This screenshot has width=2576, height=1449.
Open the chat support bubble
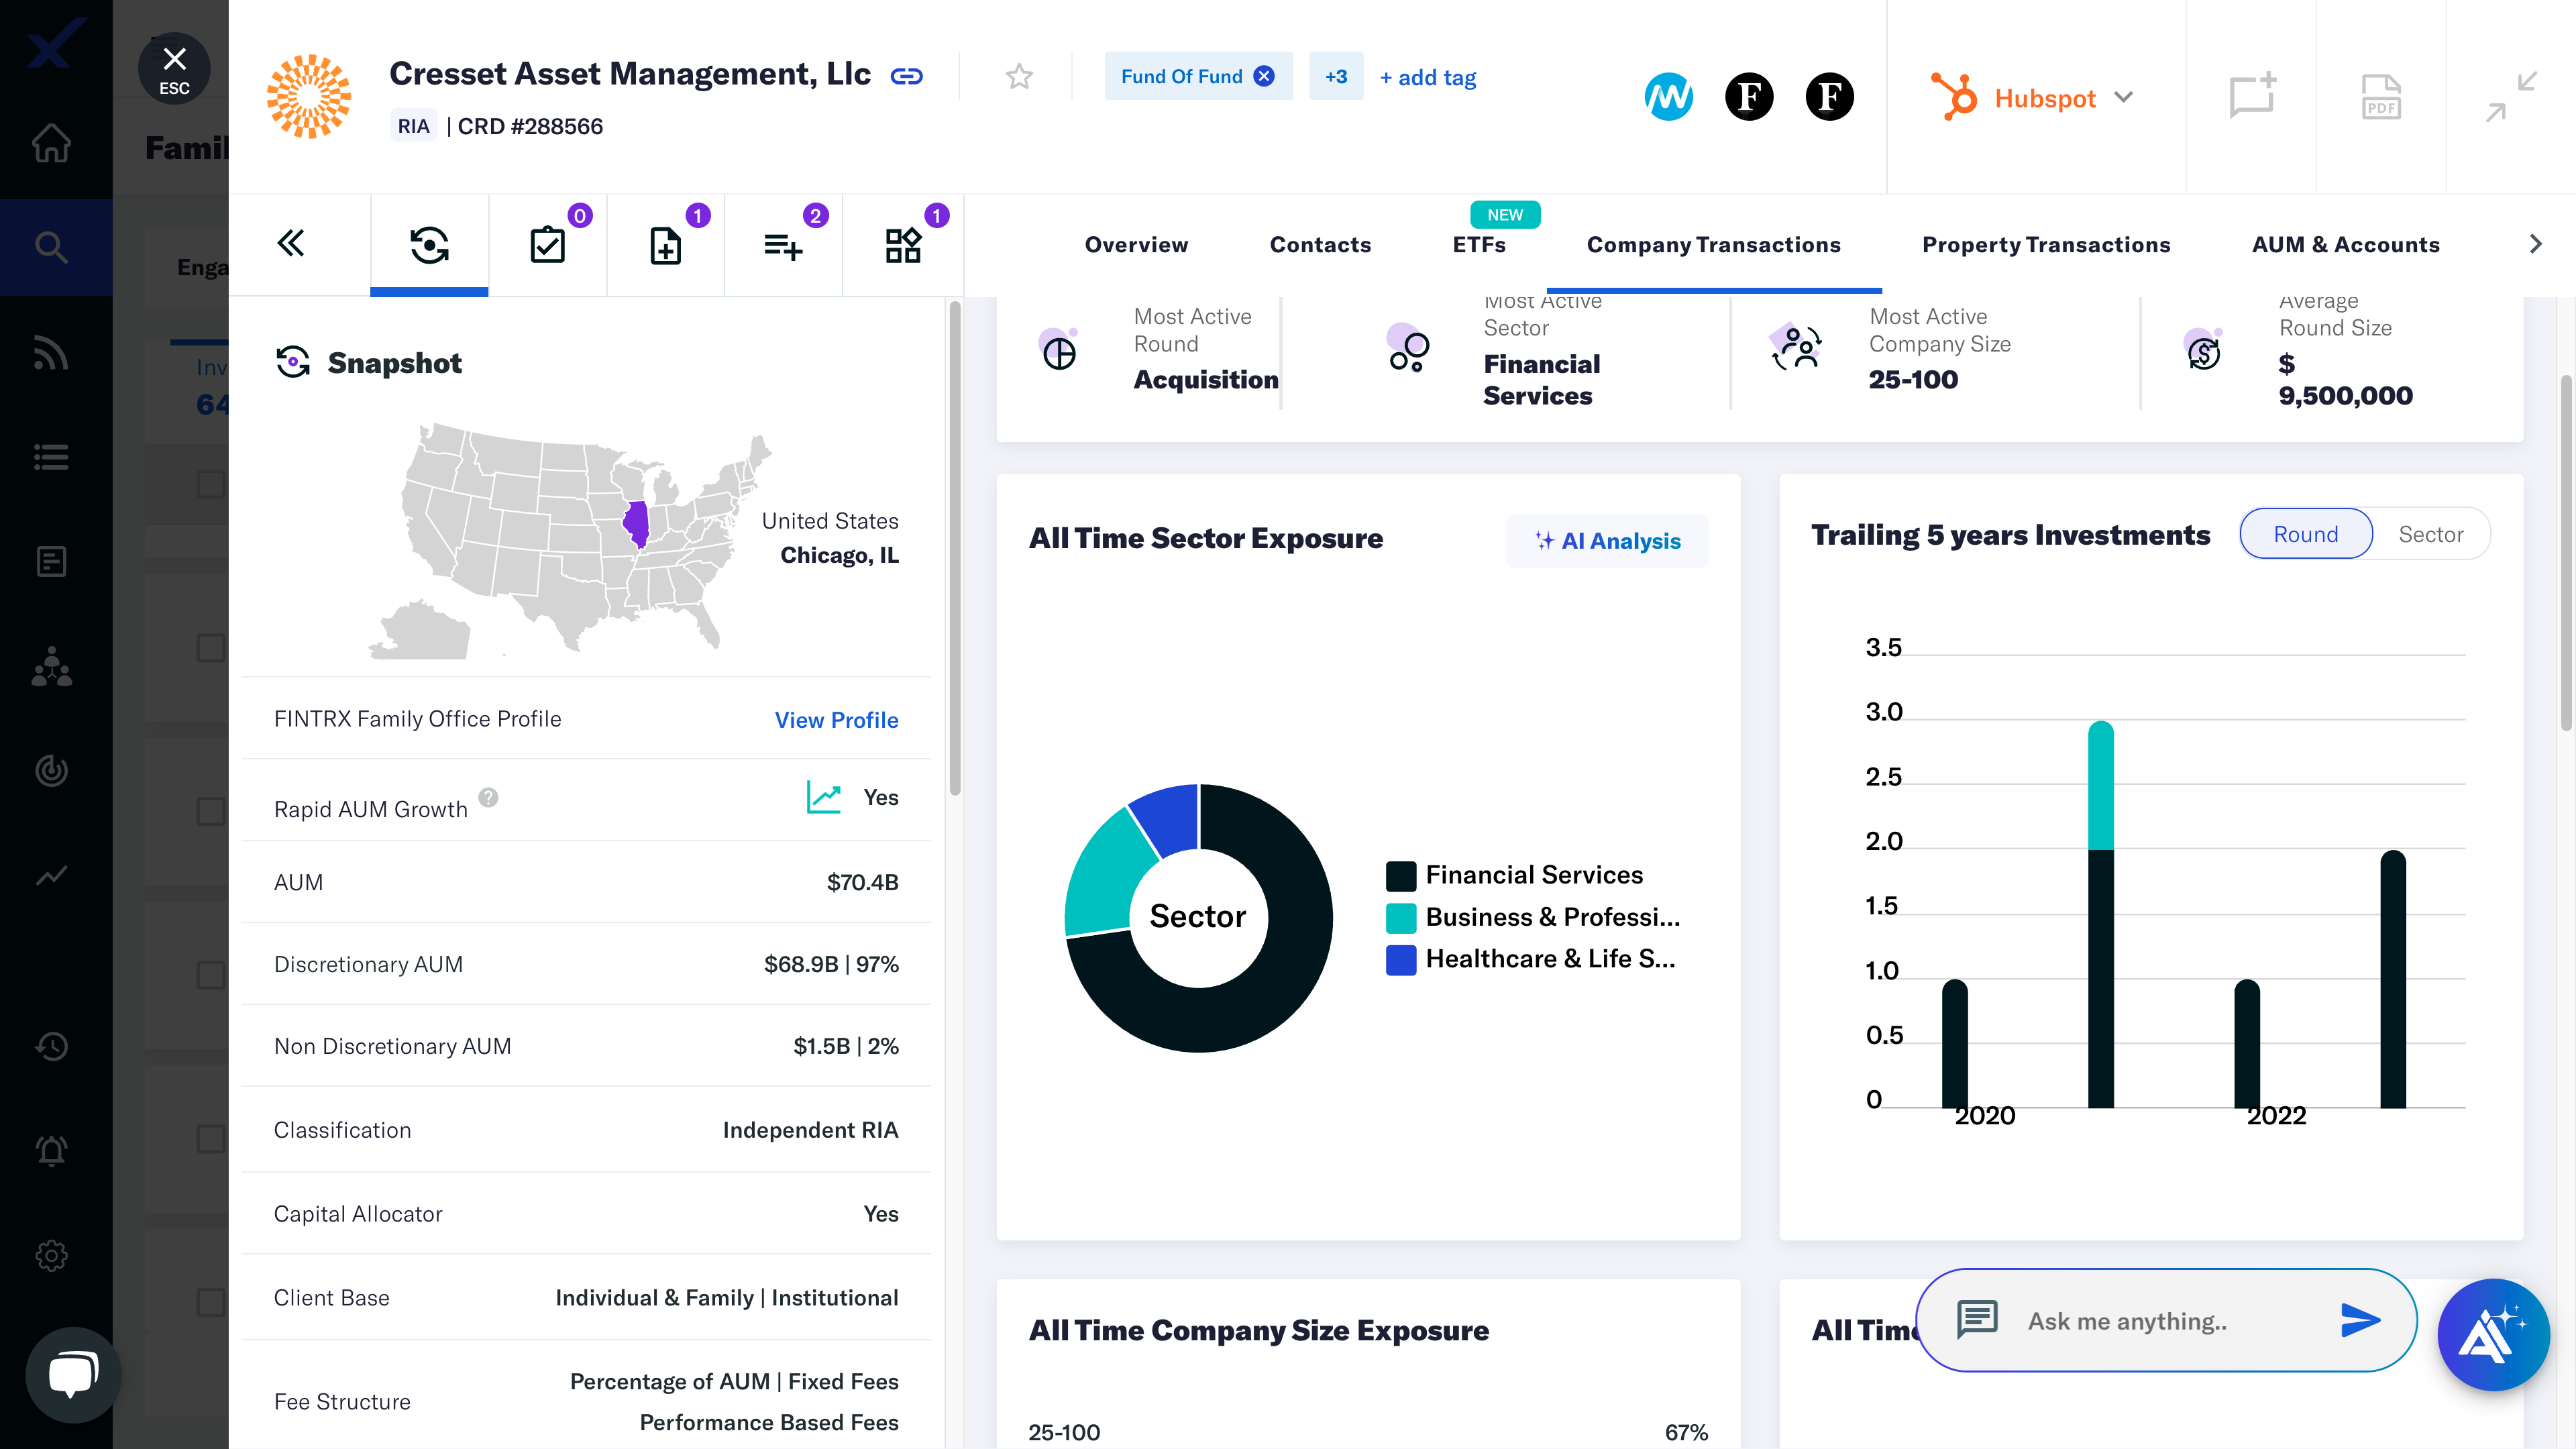click(x=73, y=1374)
